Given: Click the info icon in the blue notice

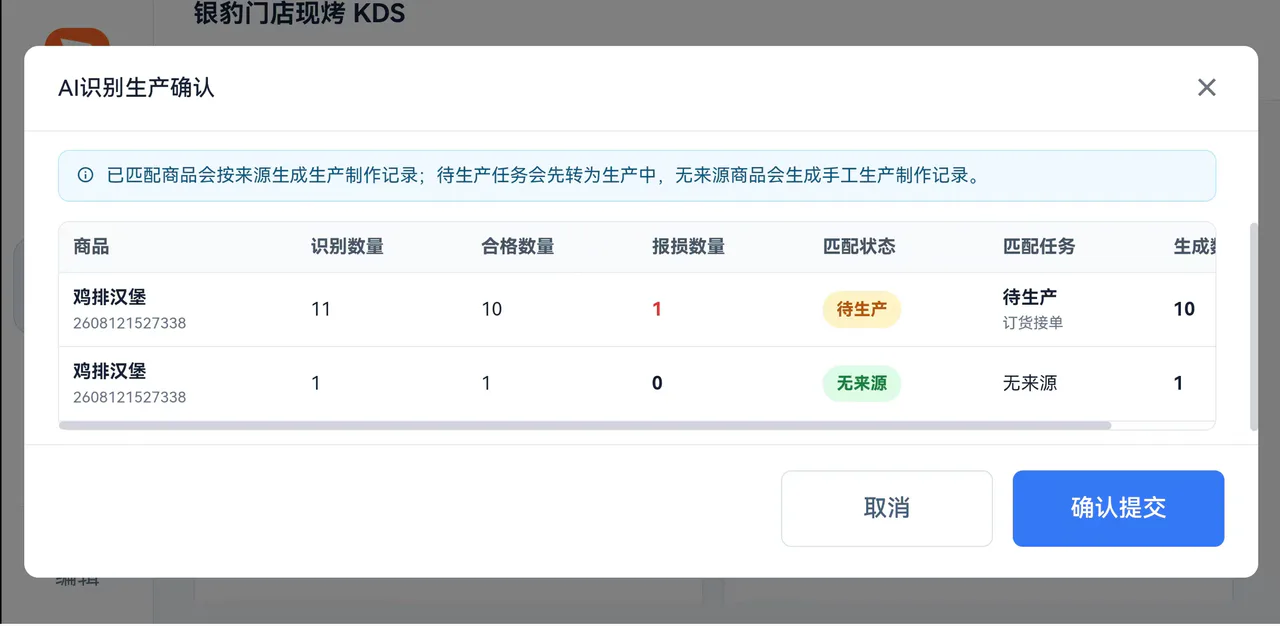Looking at the screenshot, I should pos(86,175).
